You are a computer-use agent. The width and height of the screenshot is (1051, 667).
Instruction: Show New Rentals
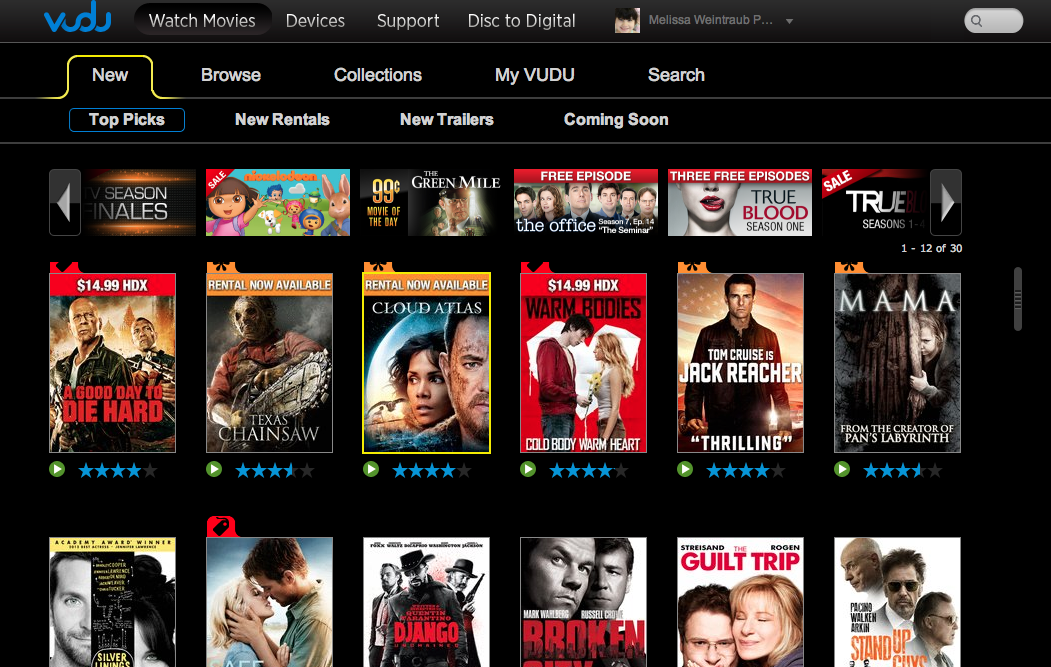282,120
